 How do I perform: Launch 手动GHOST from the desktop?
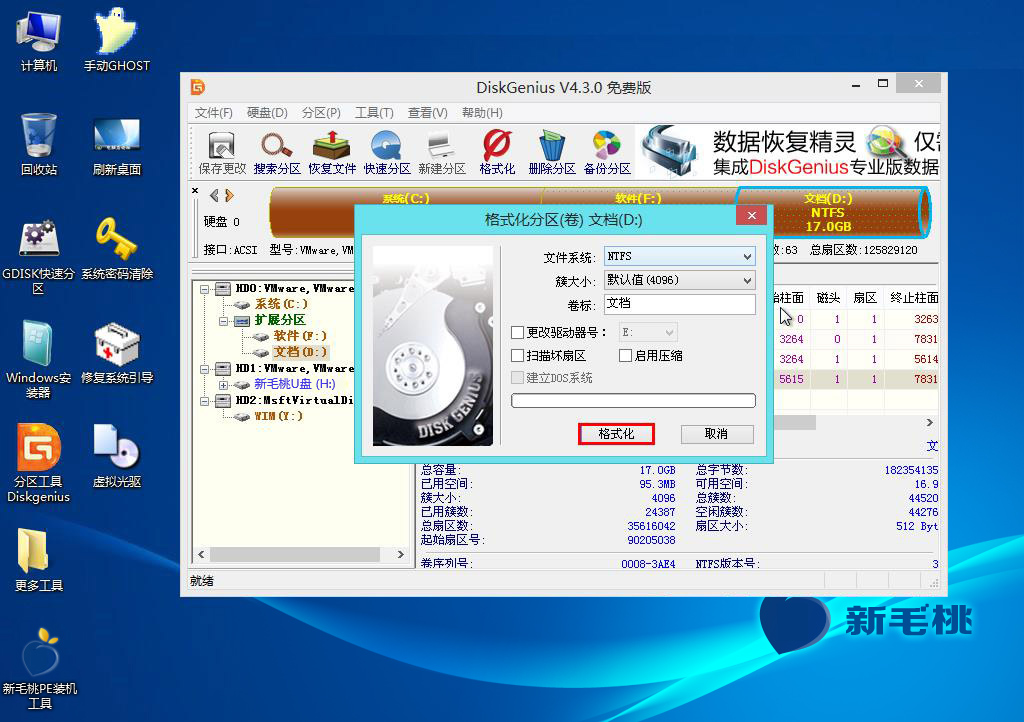point(116,40)
